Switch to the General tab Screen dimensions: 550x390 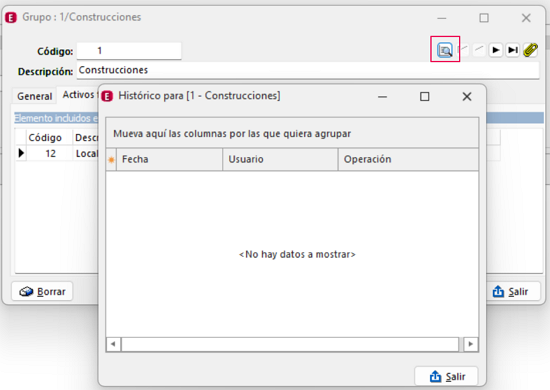tap(34, 96)
